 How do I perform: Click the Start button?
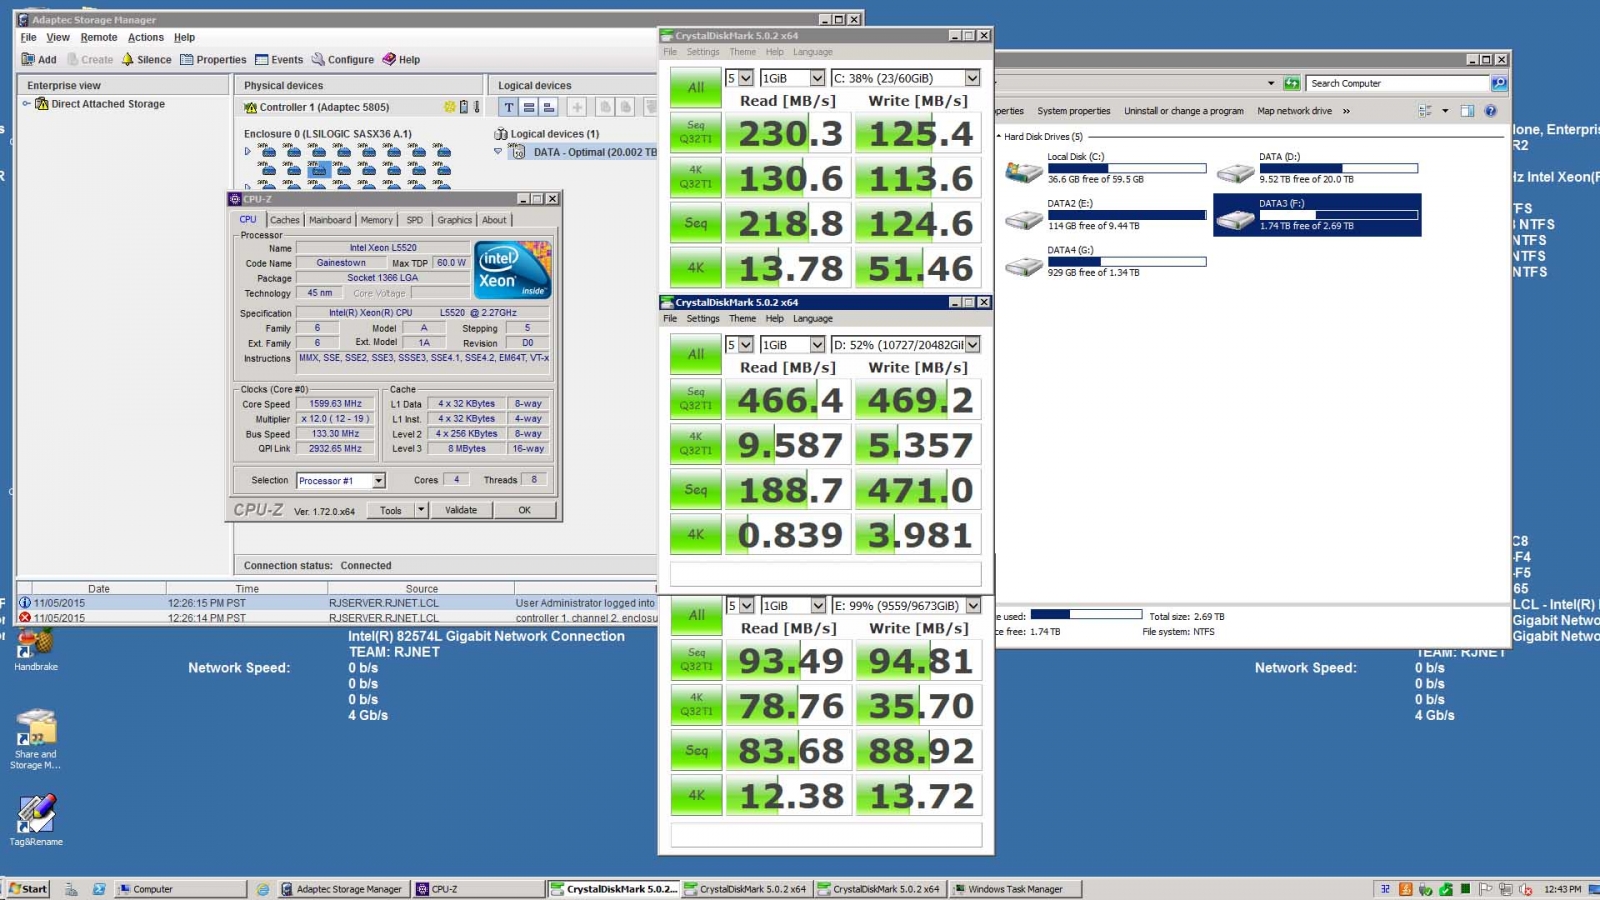29,889
